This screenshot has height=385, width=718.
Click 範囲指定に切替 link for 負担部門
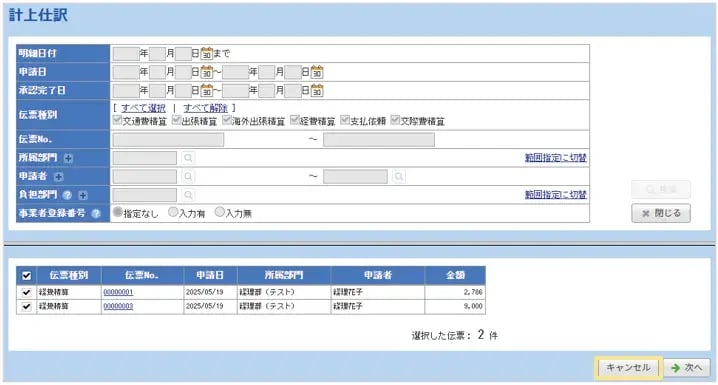[555, 195]
